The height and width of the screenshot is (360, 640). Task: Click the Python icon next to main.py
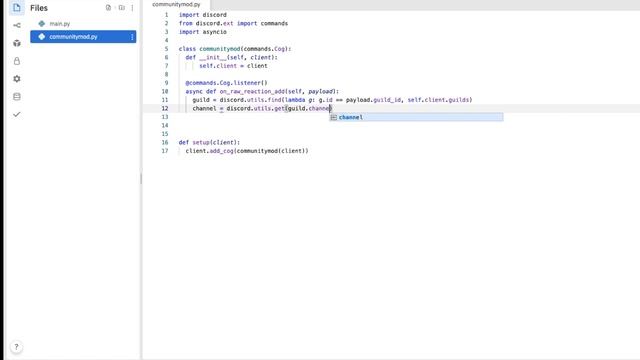pos(42,24)
